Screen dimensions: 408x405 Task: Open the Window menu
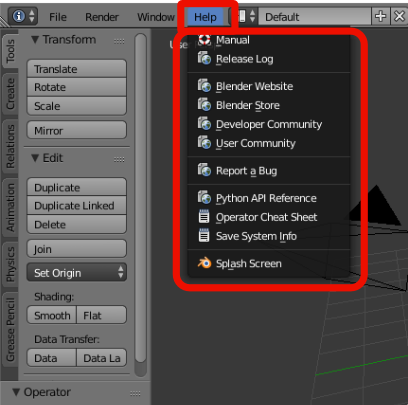click(x=156, y=17)
